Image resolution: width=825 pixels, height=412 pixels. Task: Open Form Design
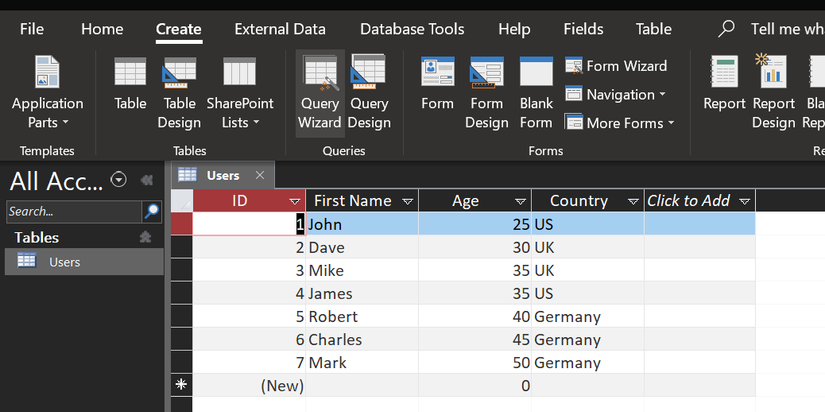click(x=486, y=94)
